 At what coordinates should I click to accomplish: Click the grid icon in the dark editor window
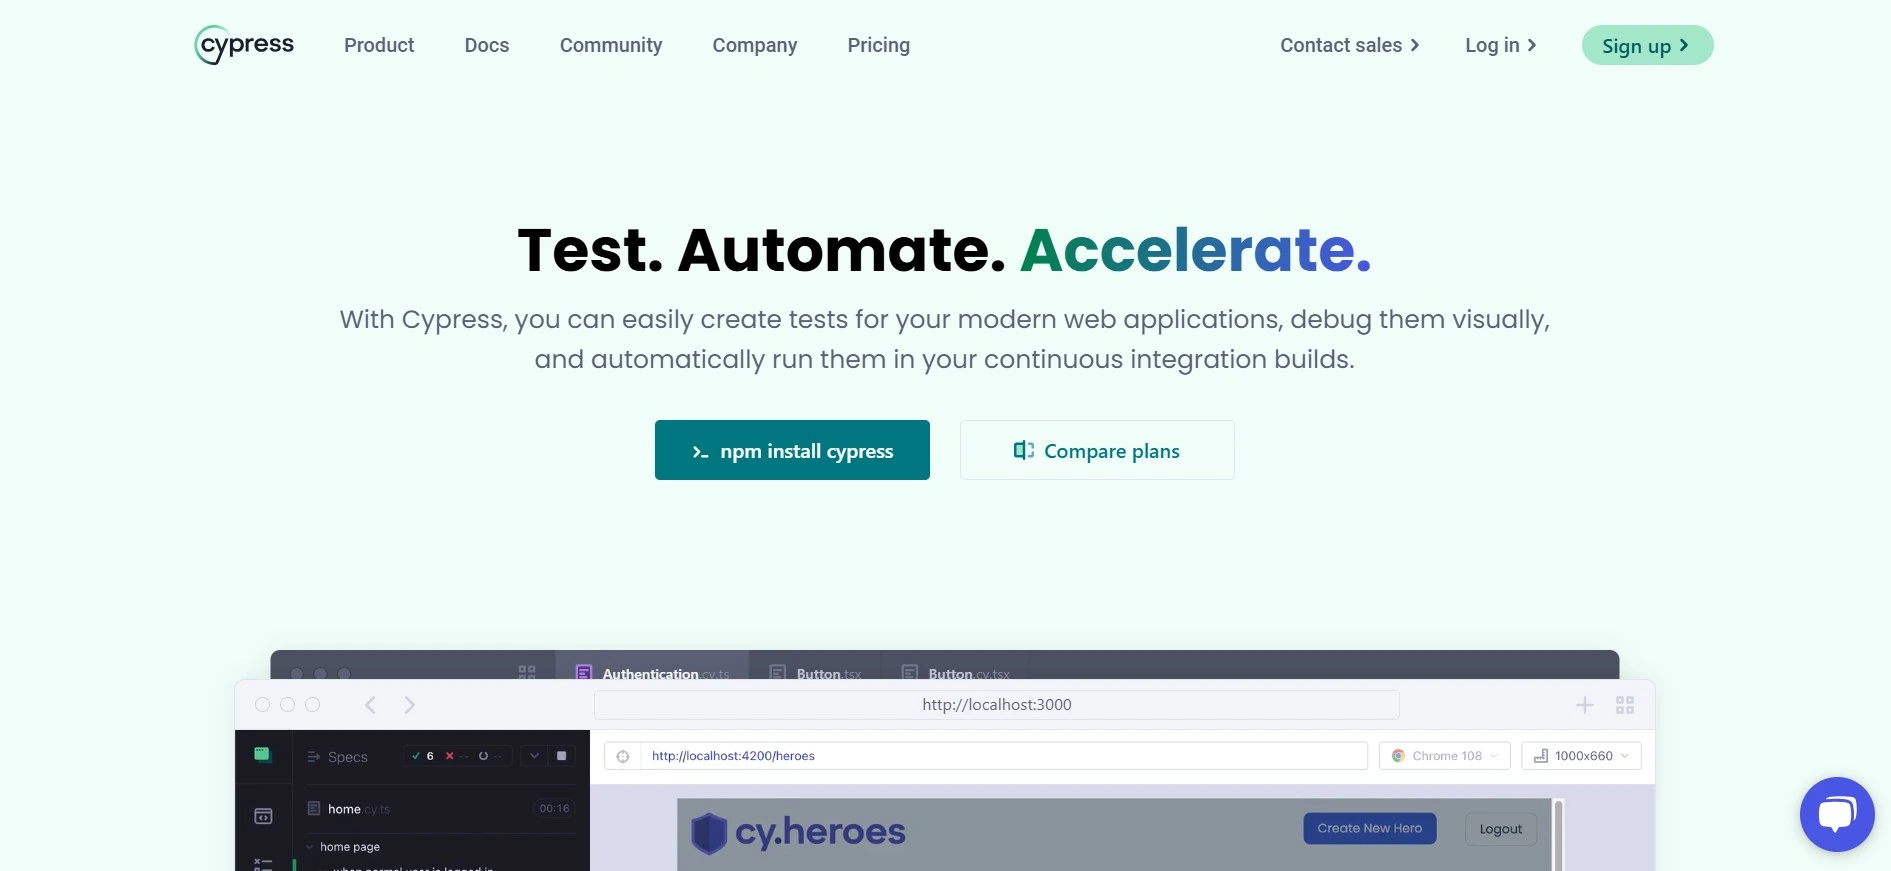527,673
